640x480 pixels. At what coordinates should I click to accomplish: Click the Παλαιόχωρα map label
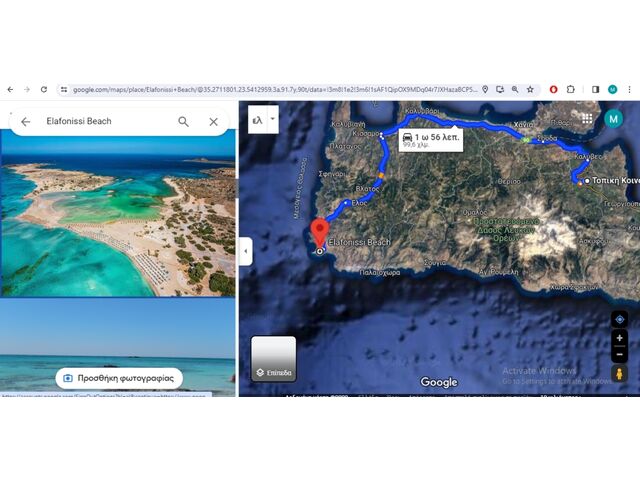(x=380, y=272)
